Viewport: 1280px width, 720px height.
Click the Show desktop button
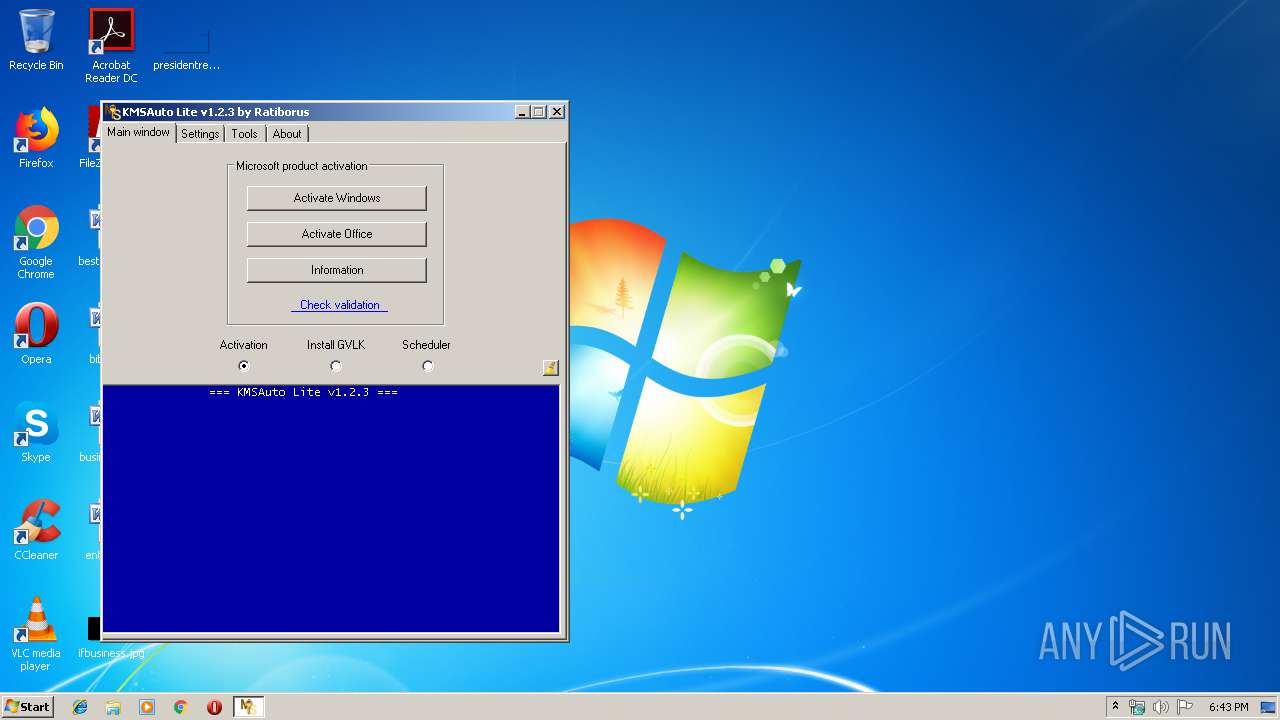tap(1269, 707)
